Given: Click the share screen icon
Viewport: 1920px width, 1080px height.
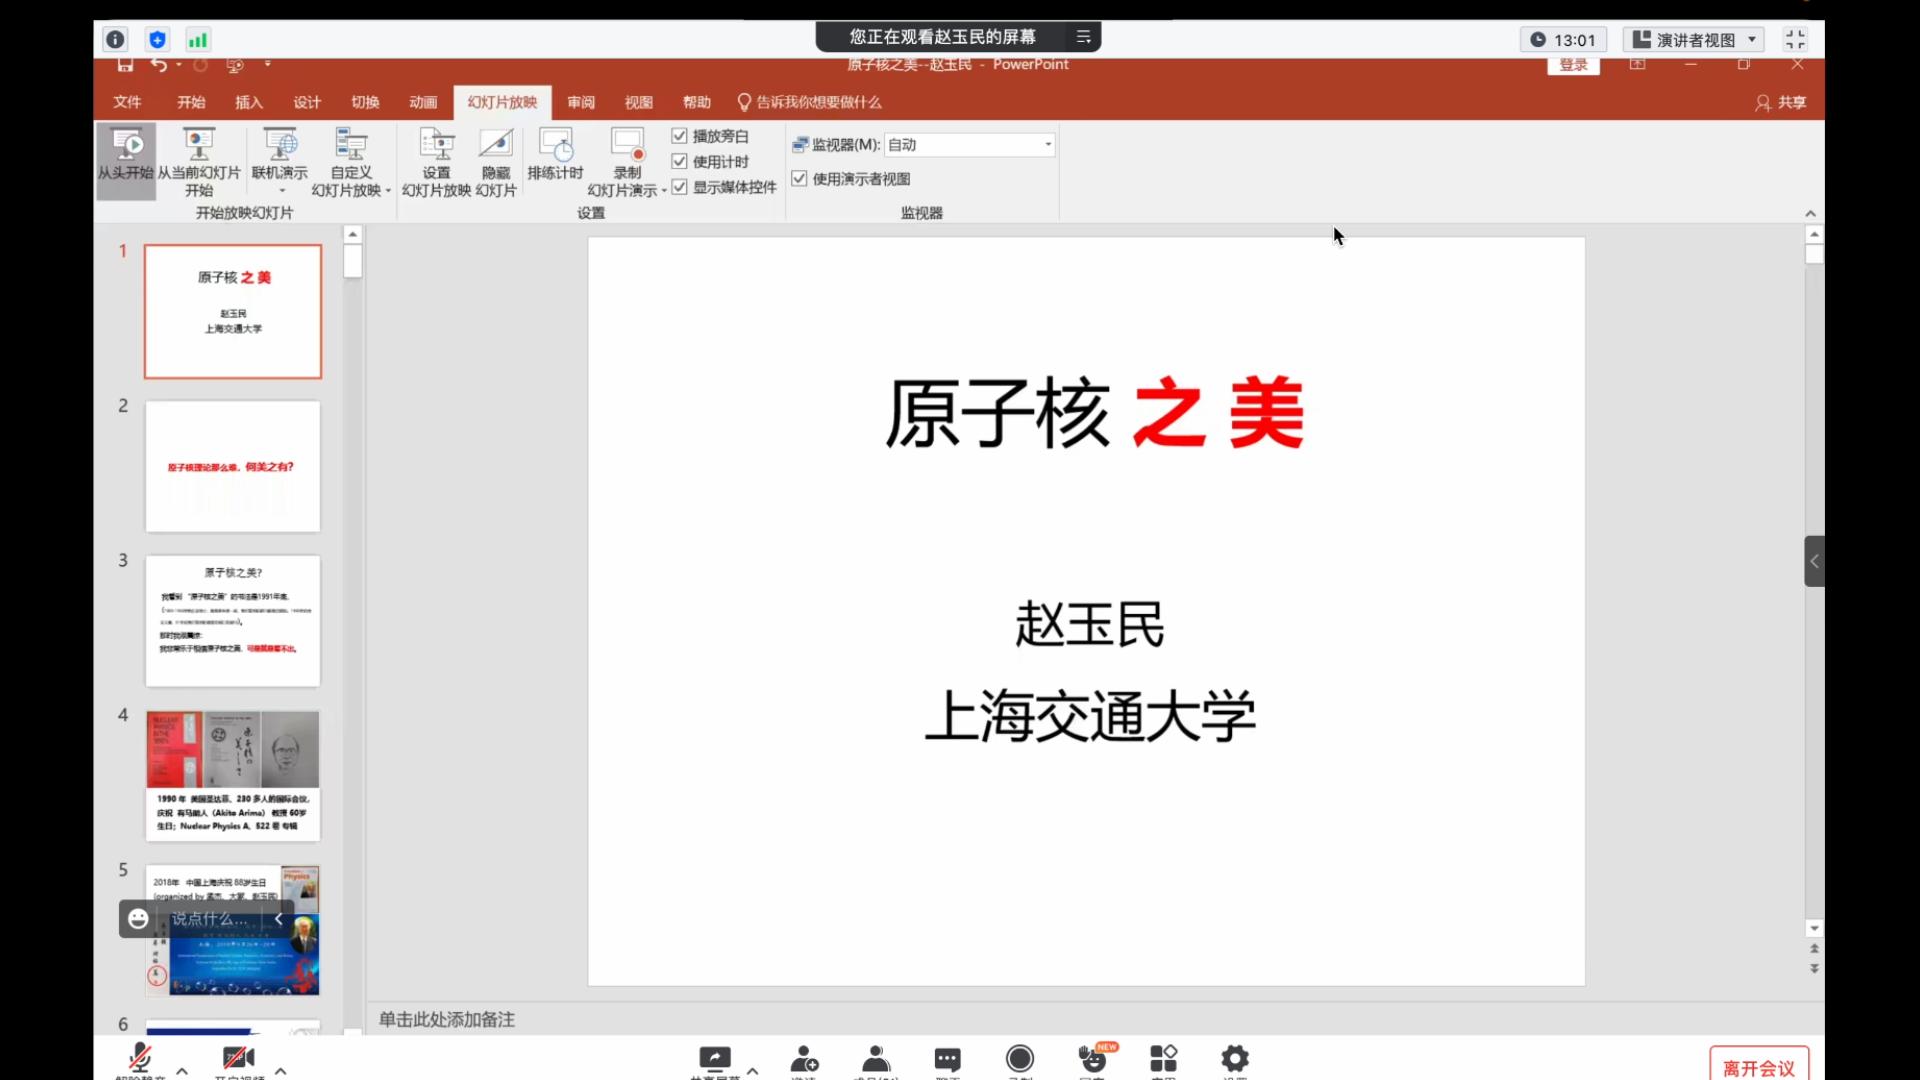Looking at the screenshot, I should (x=715, y=1058).
